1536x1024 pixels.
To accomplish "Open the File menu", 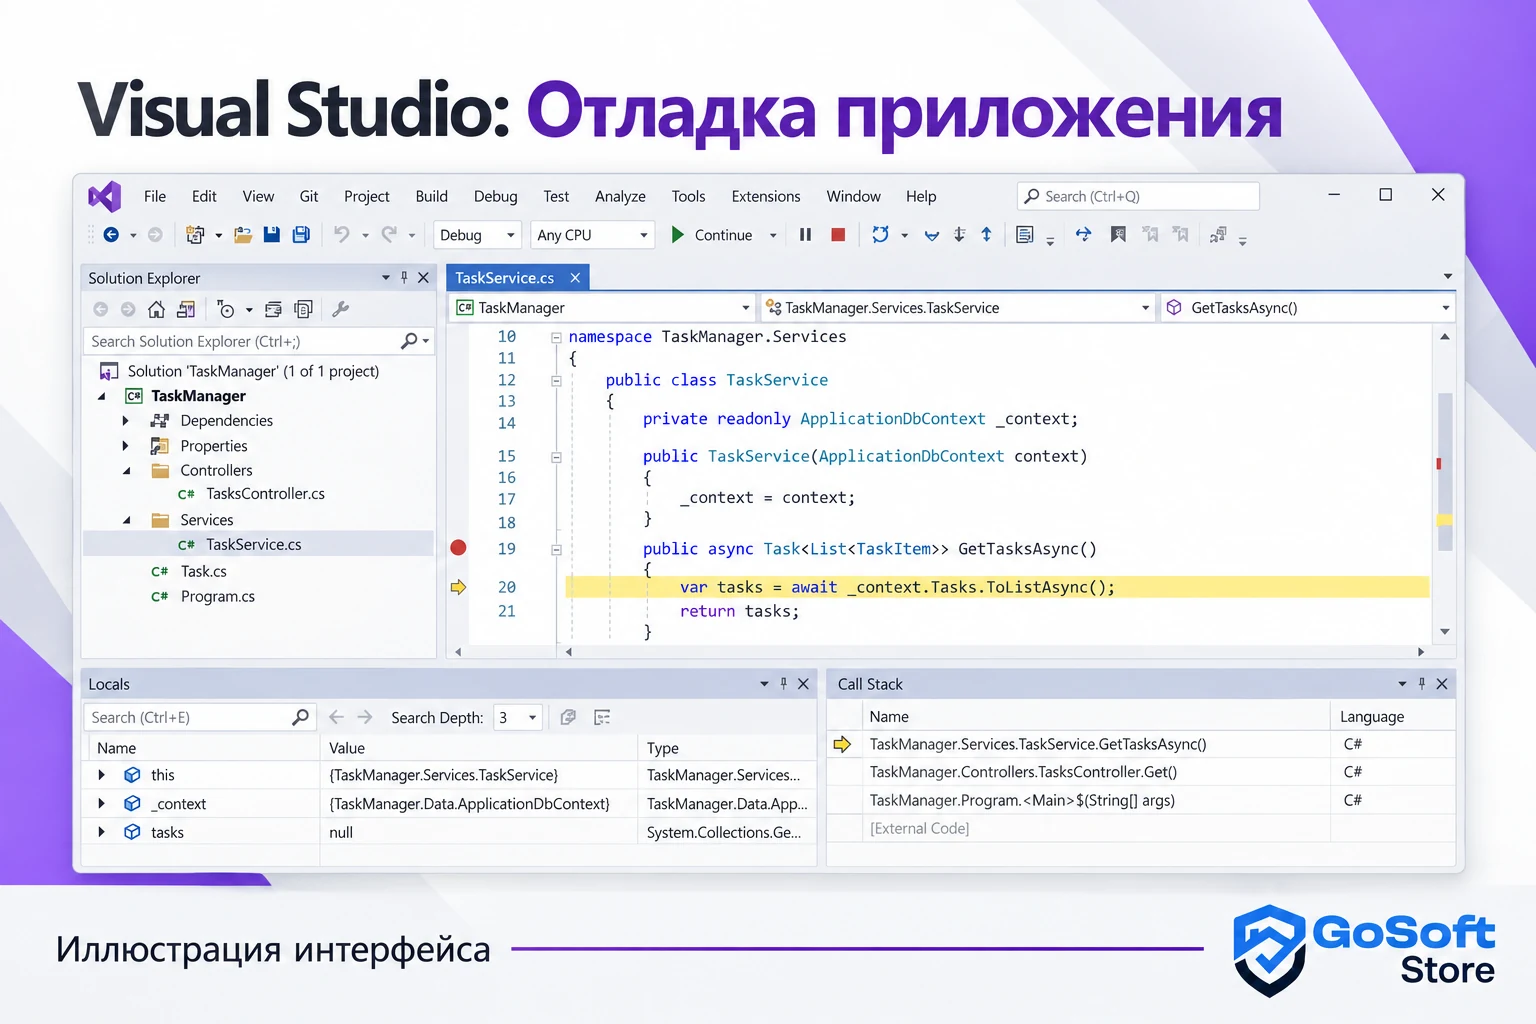I will click(x=155, y=196).
